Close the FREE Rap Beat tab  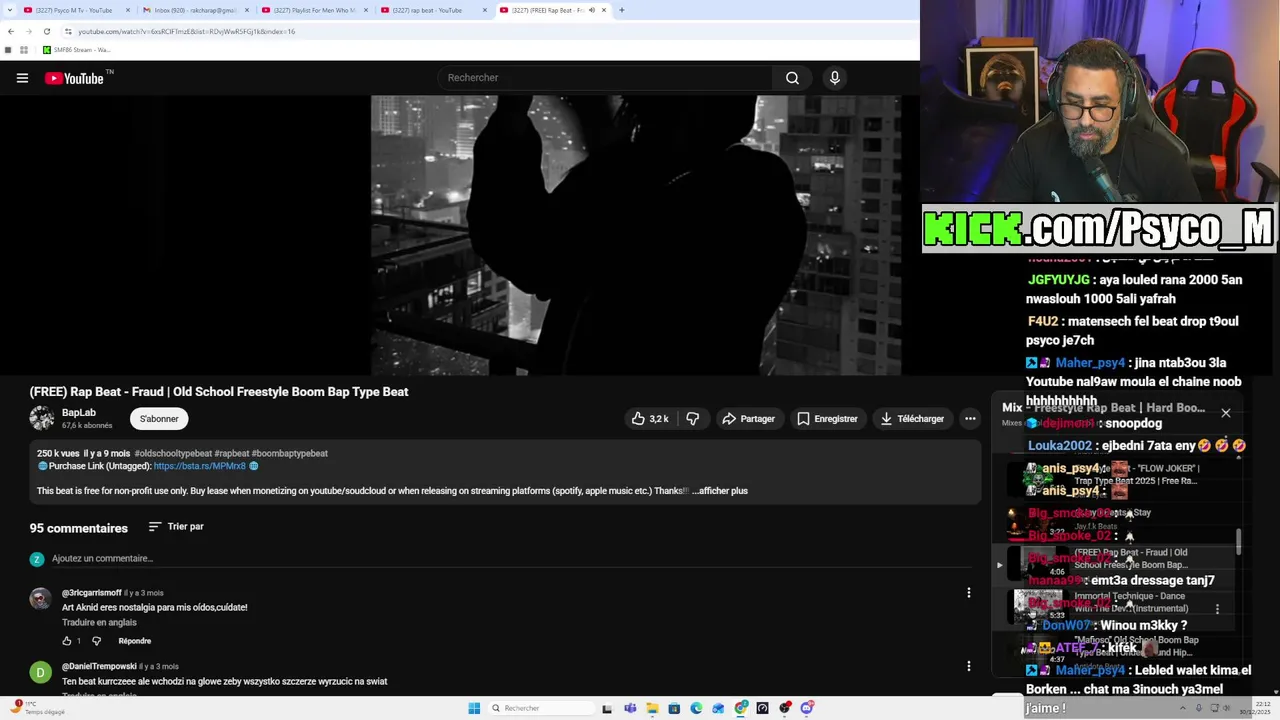tap(604, 10)
